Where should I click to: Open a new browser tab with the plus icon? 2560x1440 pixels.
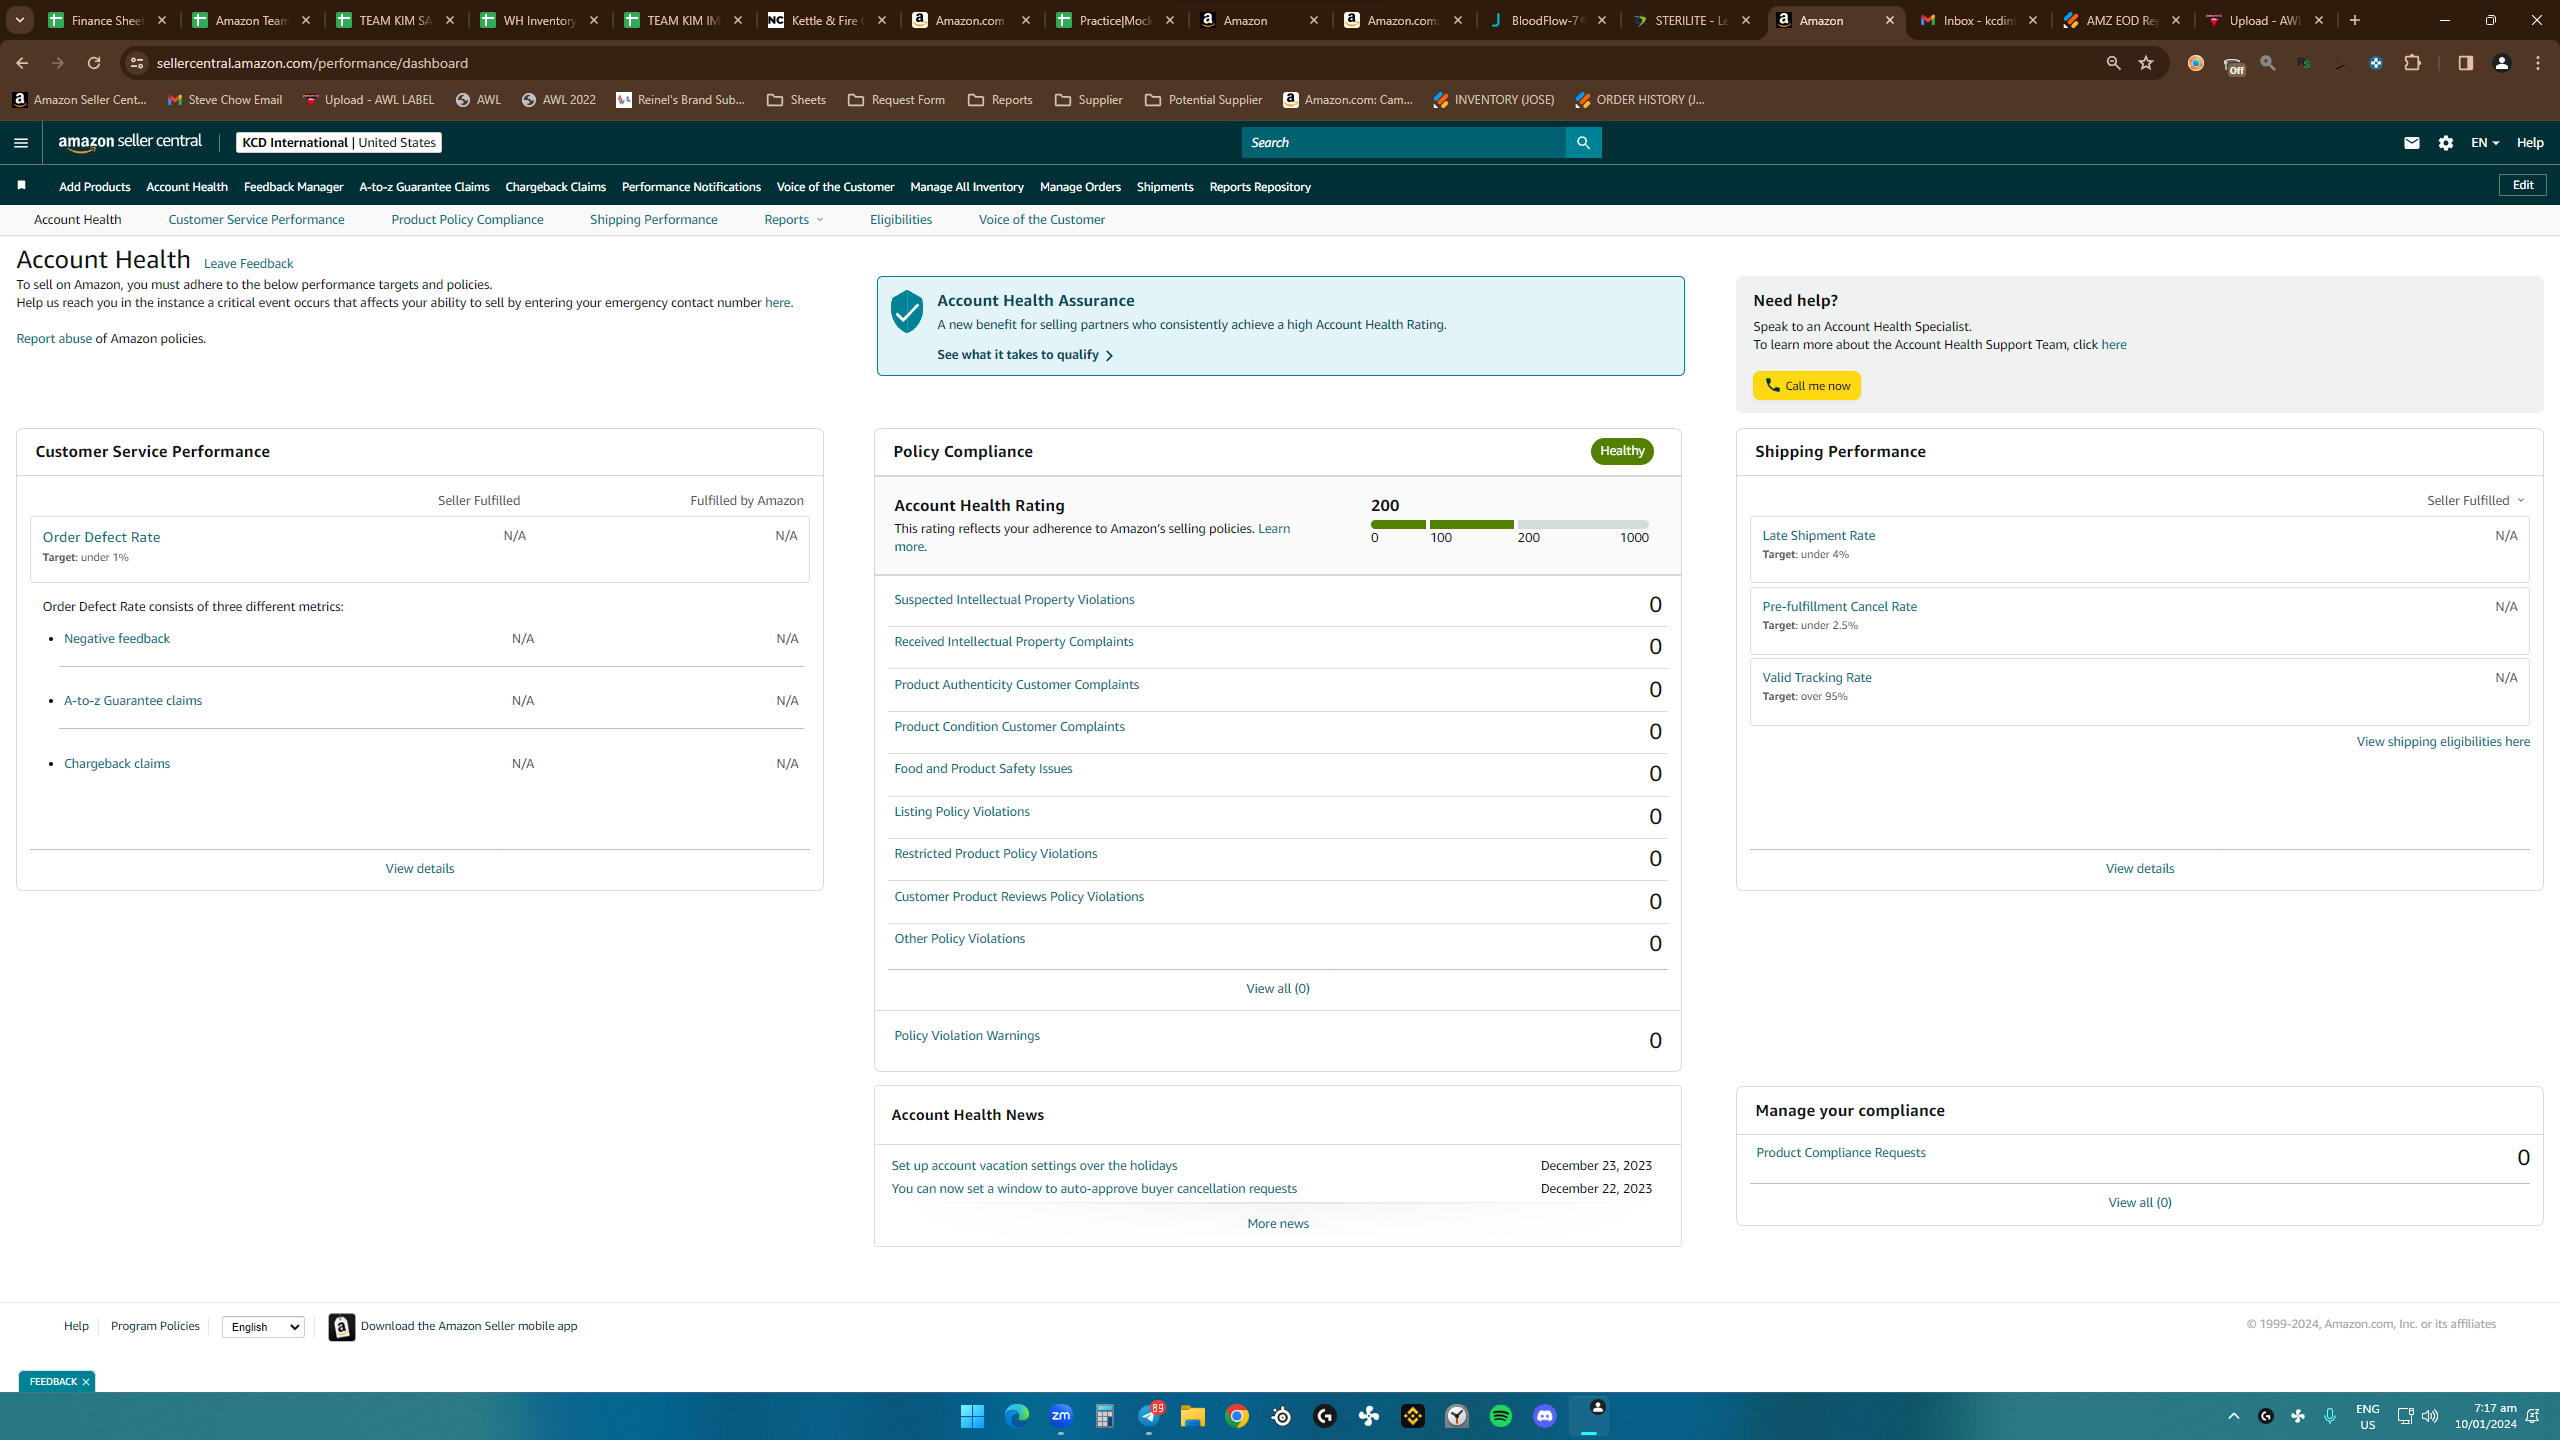tap(2355, 20)
